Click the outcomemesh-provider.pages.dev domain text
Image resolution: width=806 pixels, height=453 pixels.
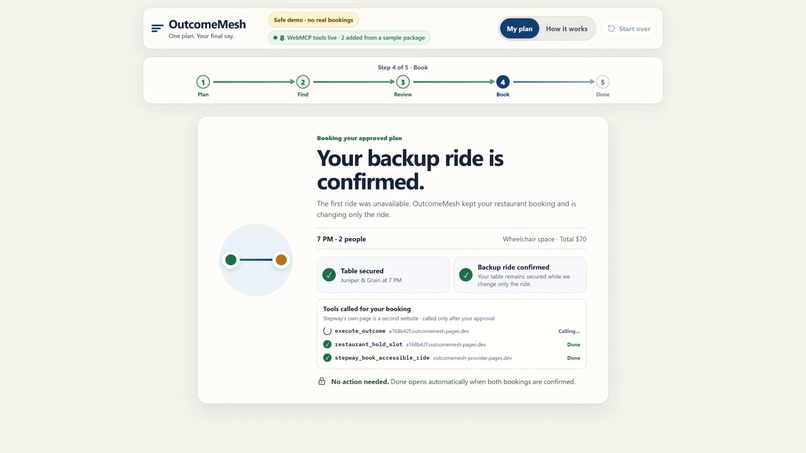click(x=472, y=358)
